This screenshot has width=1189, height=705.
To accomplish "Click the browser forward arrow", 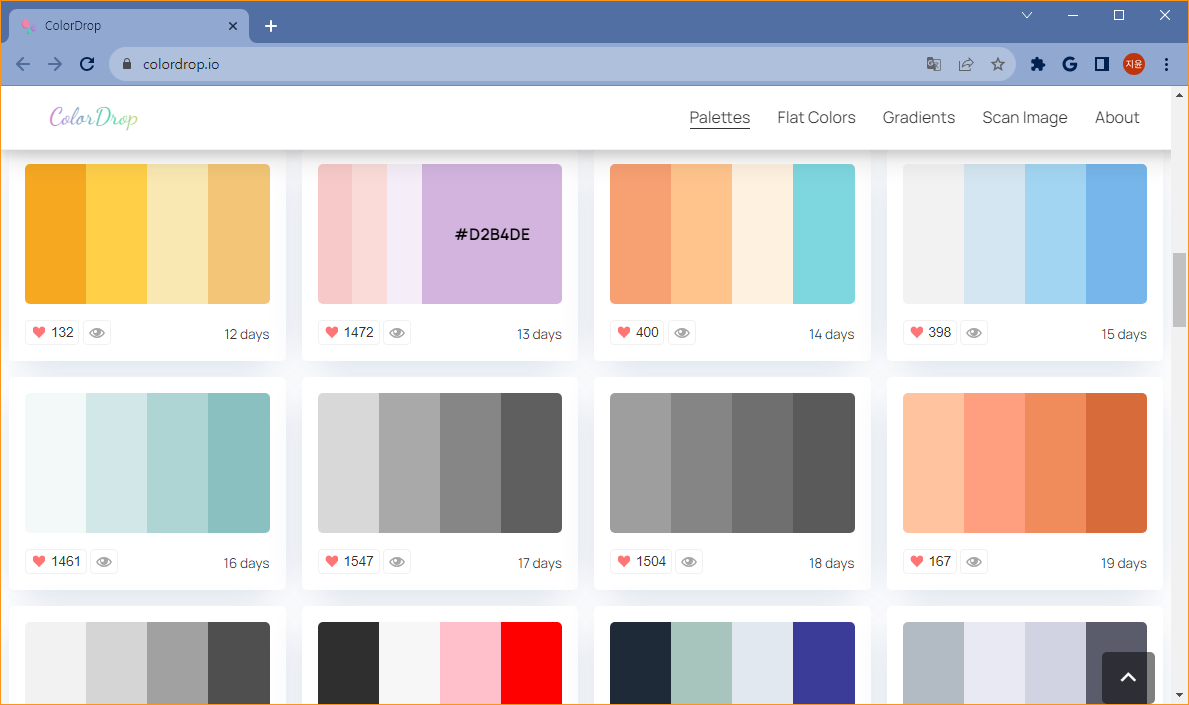I will pos(55,64).
